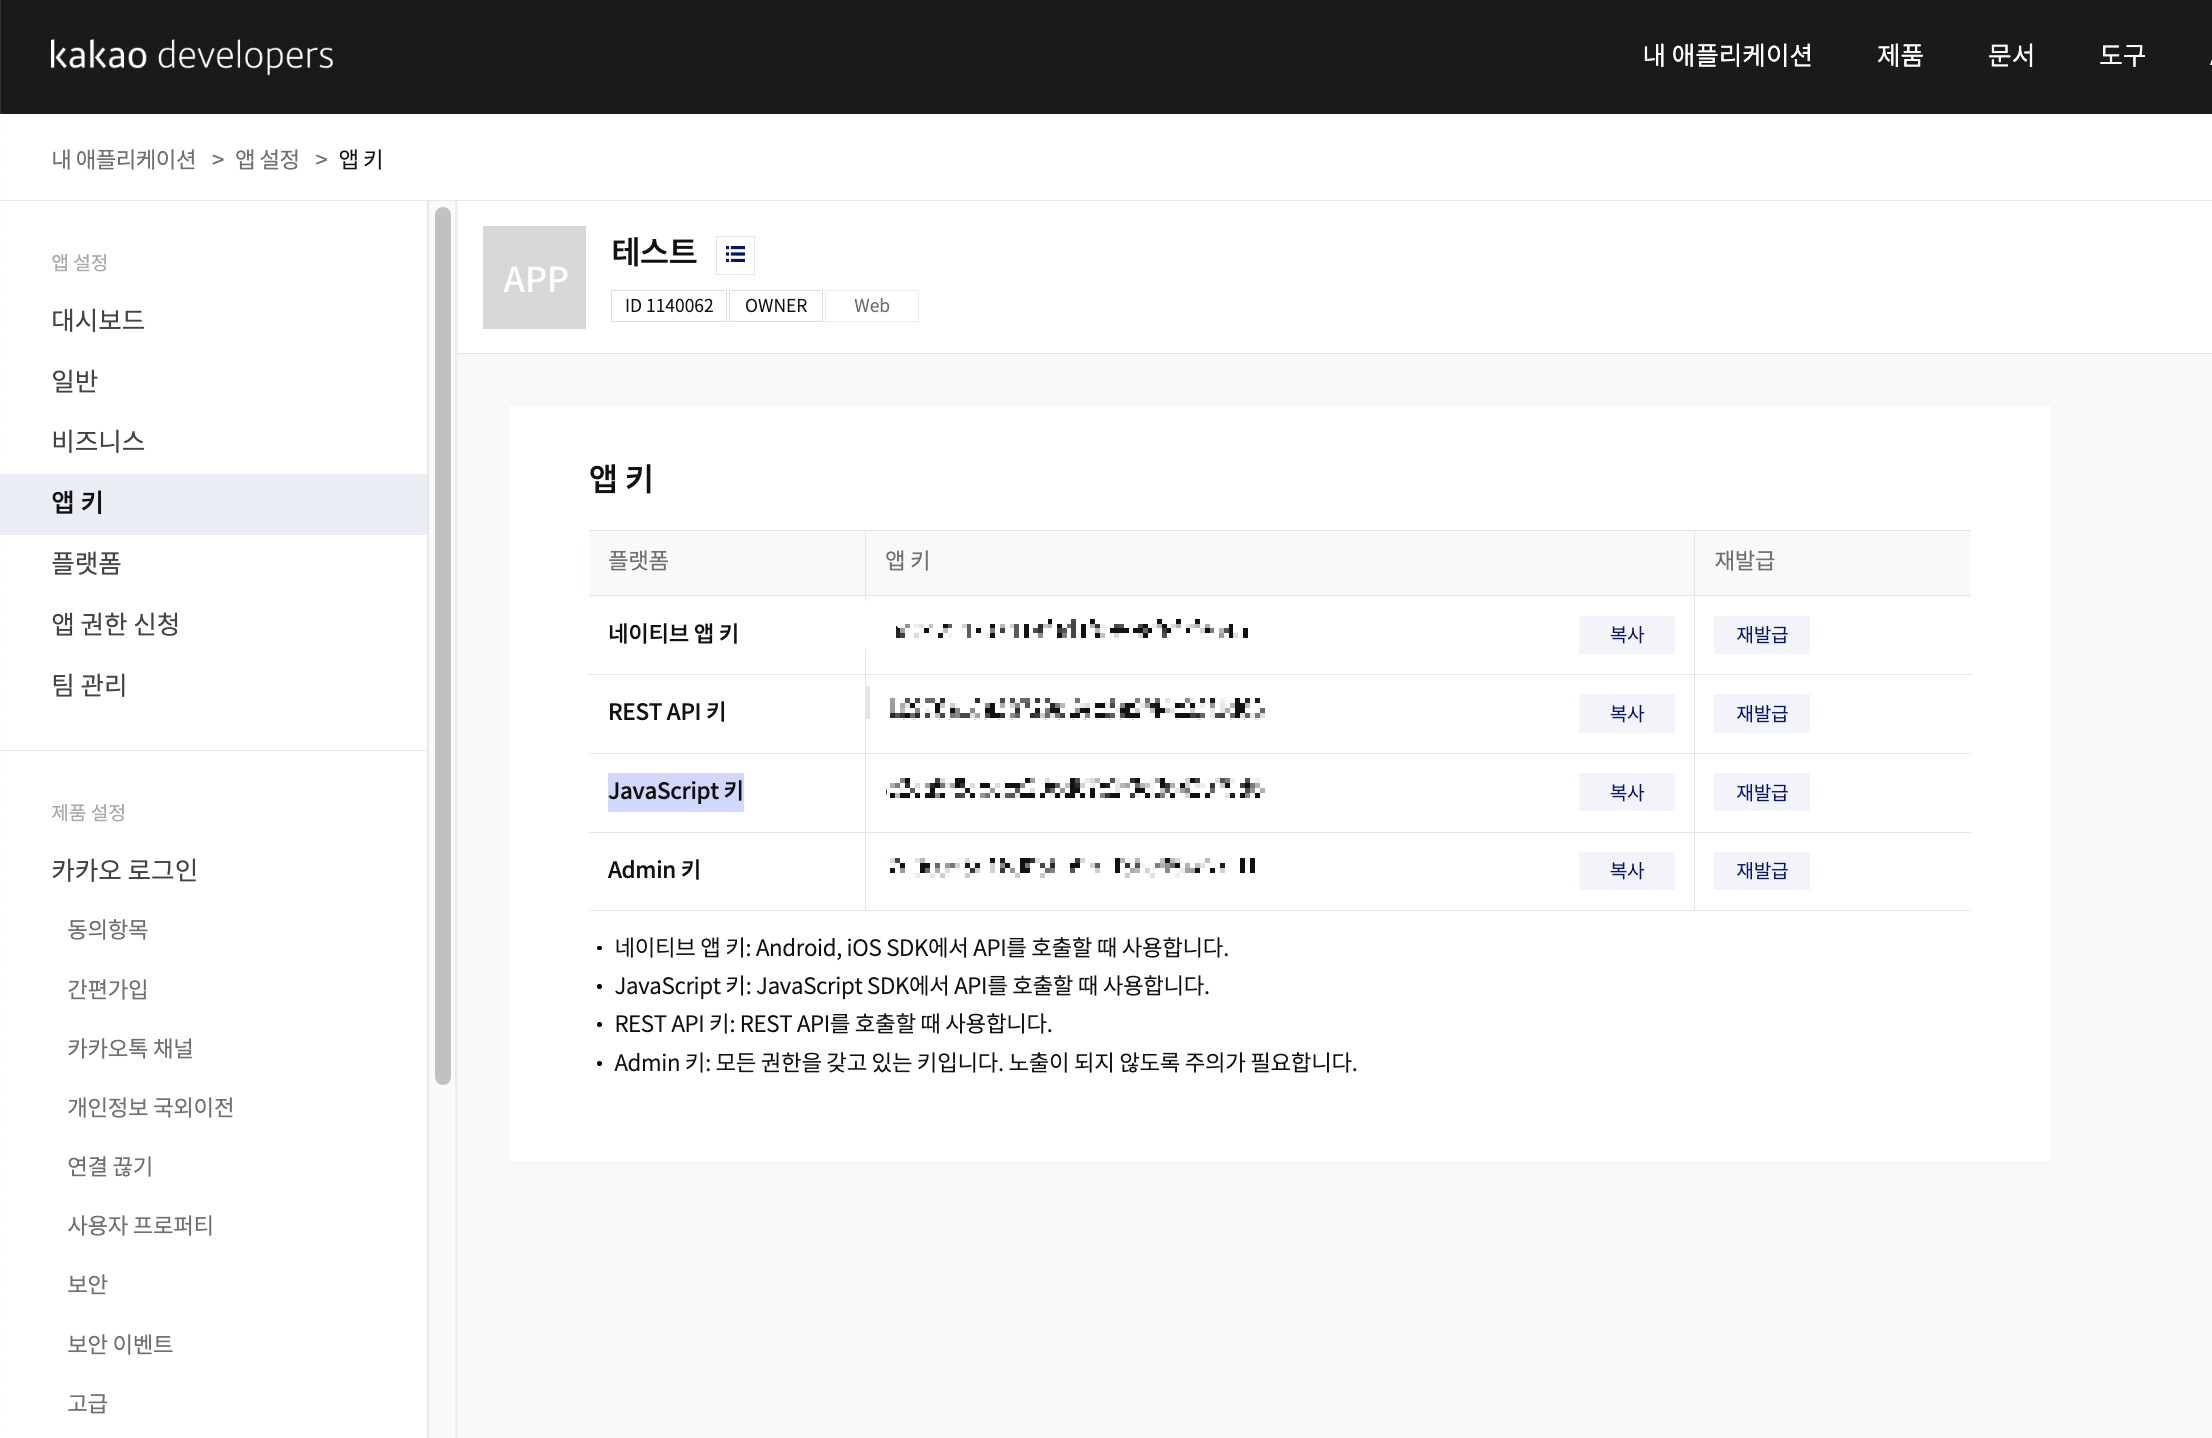The height and width of the screenshot is (1438, 2212).
Task: Click the app list icon beside 테스트
Action: (x=735, y=254)
